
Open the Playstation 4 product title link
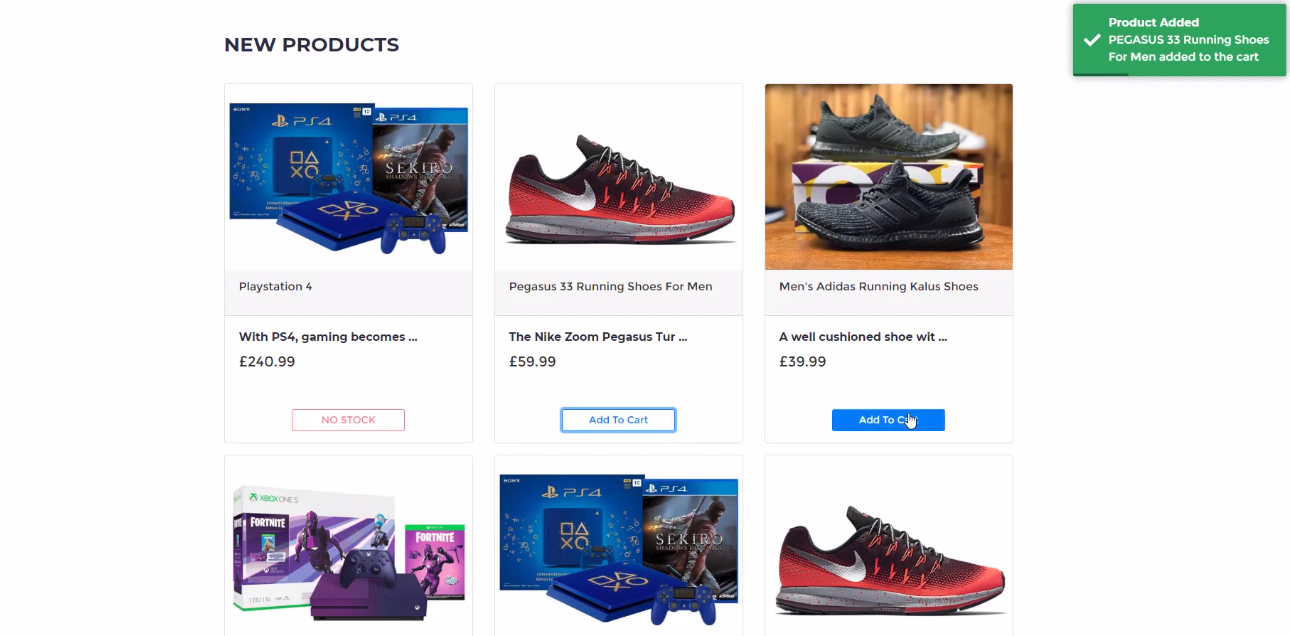click(x=275, y=286)
